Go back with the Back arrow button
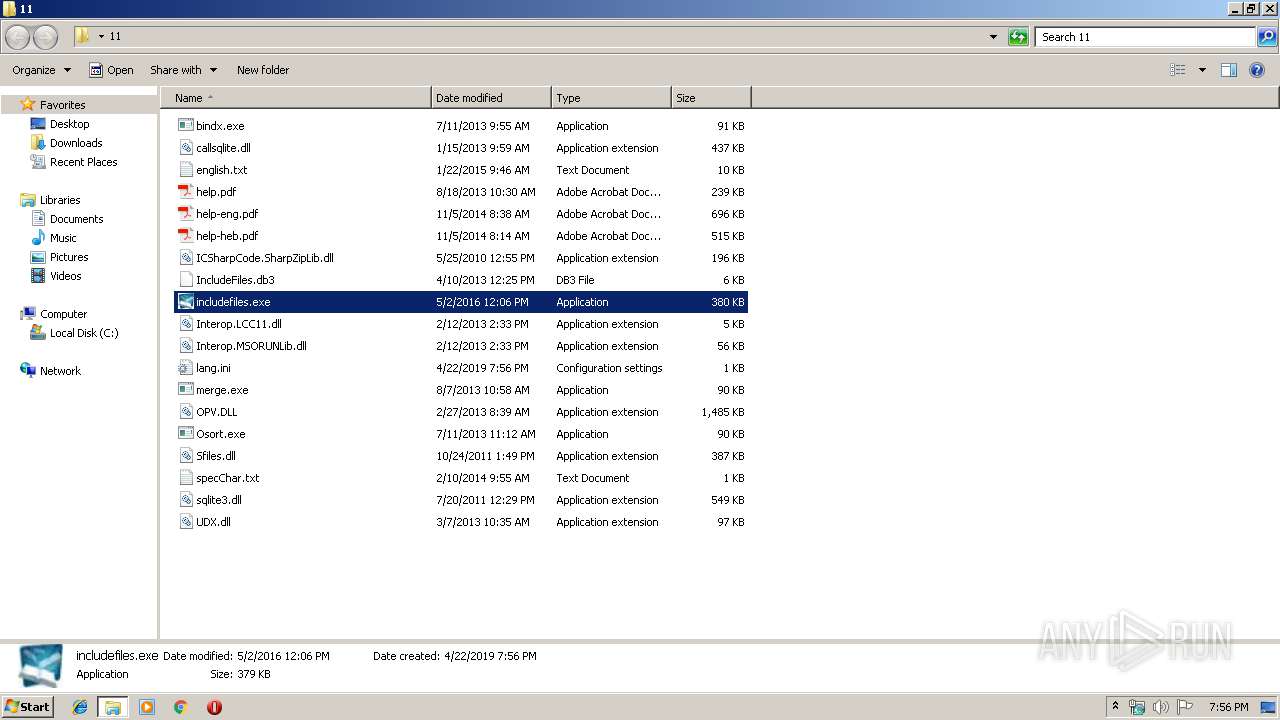The image size is (1280, 720). (x=18, y=37)
